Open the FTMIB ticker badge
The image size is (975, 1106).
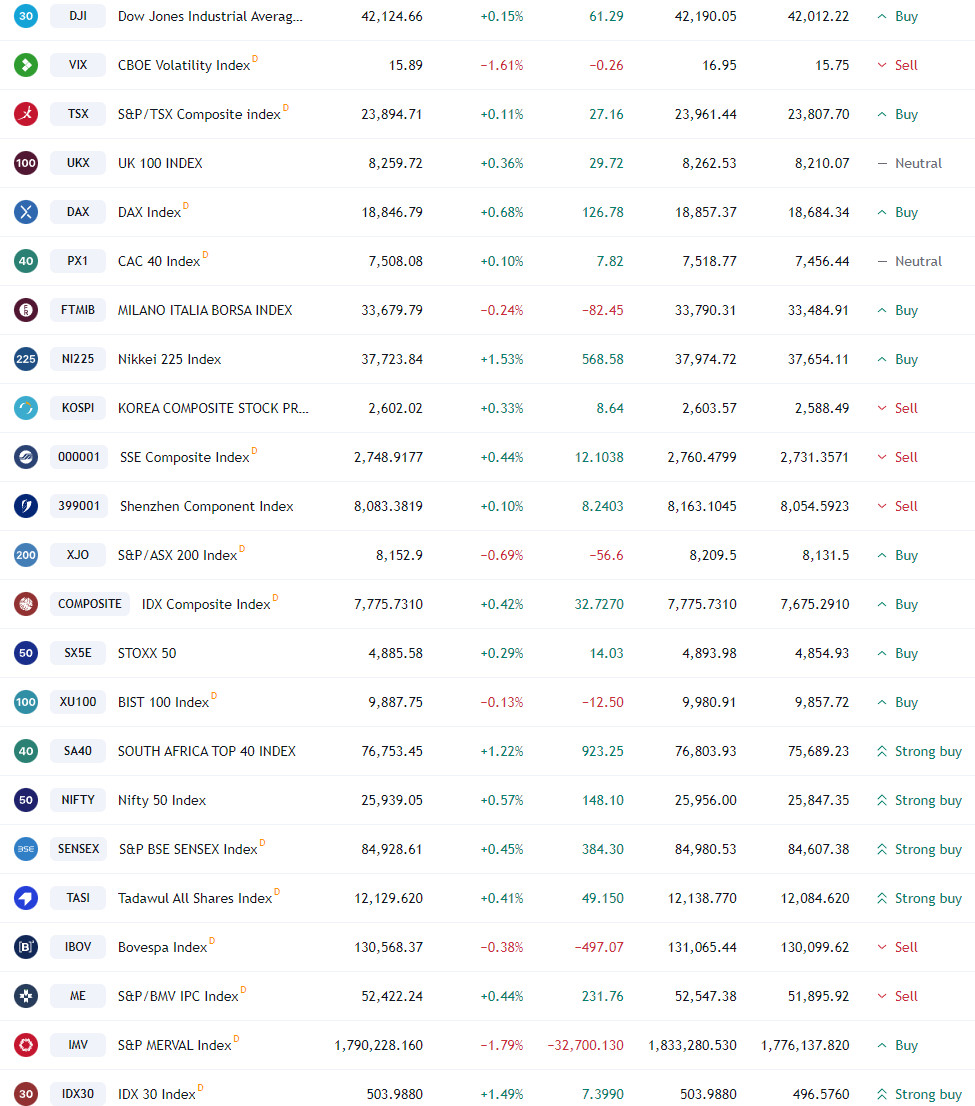point(78,310)
